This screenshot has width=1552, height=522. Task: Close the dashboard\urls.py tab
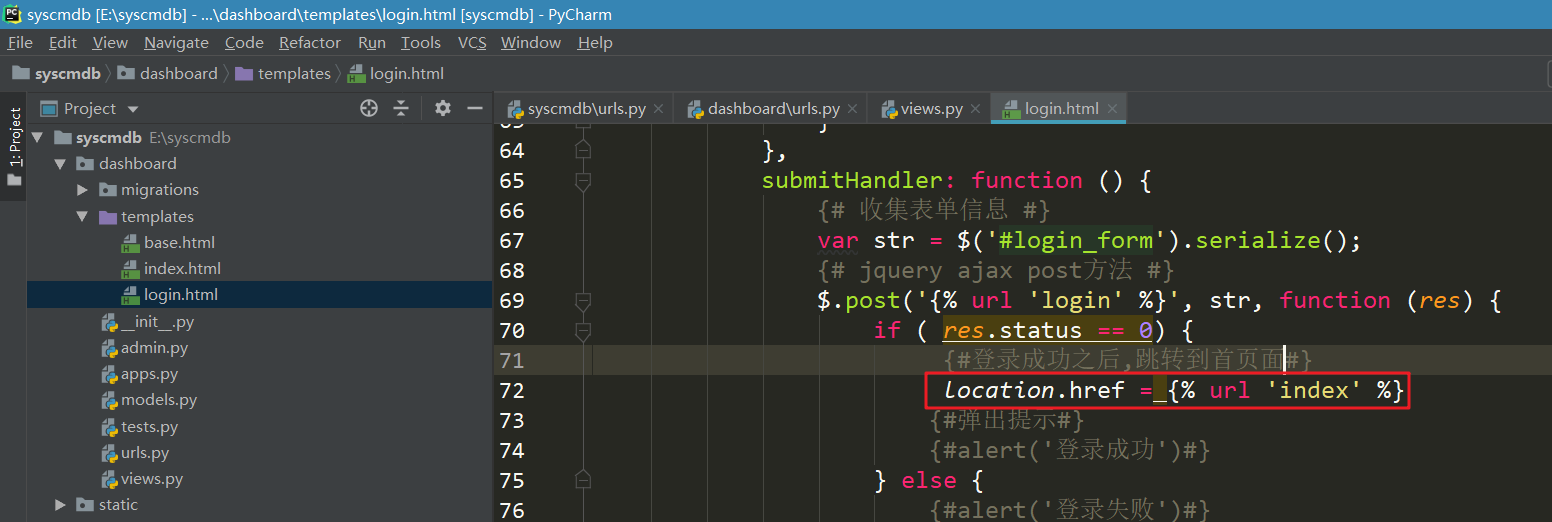point(853,109)
